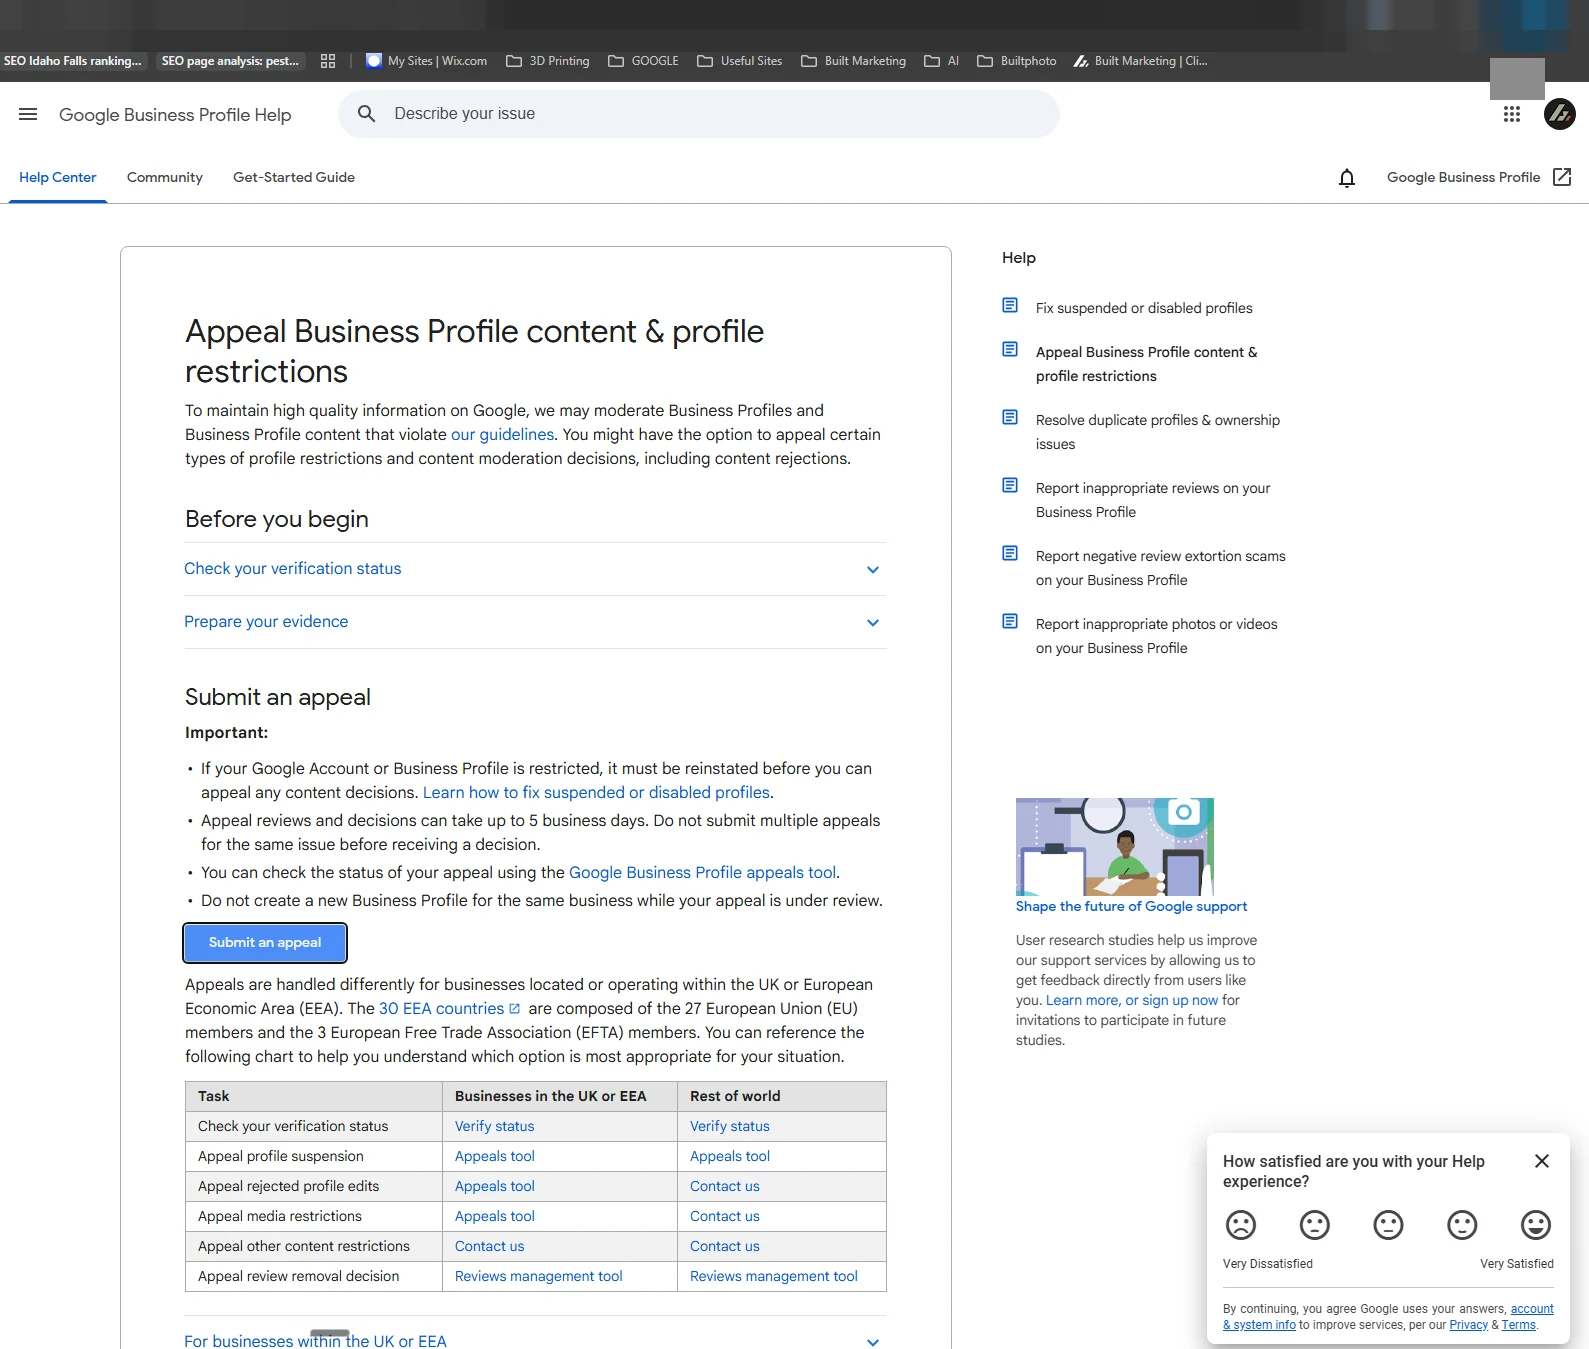Open the Useful Sites bookmark folder
Image resolution: width=1589 pixels, height=1349 pixels.
740,61
